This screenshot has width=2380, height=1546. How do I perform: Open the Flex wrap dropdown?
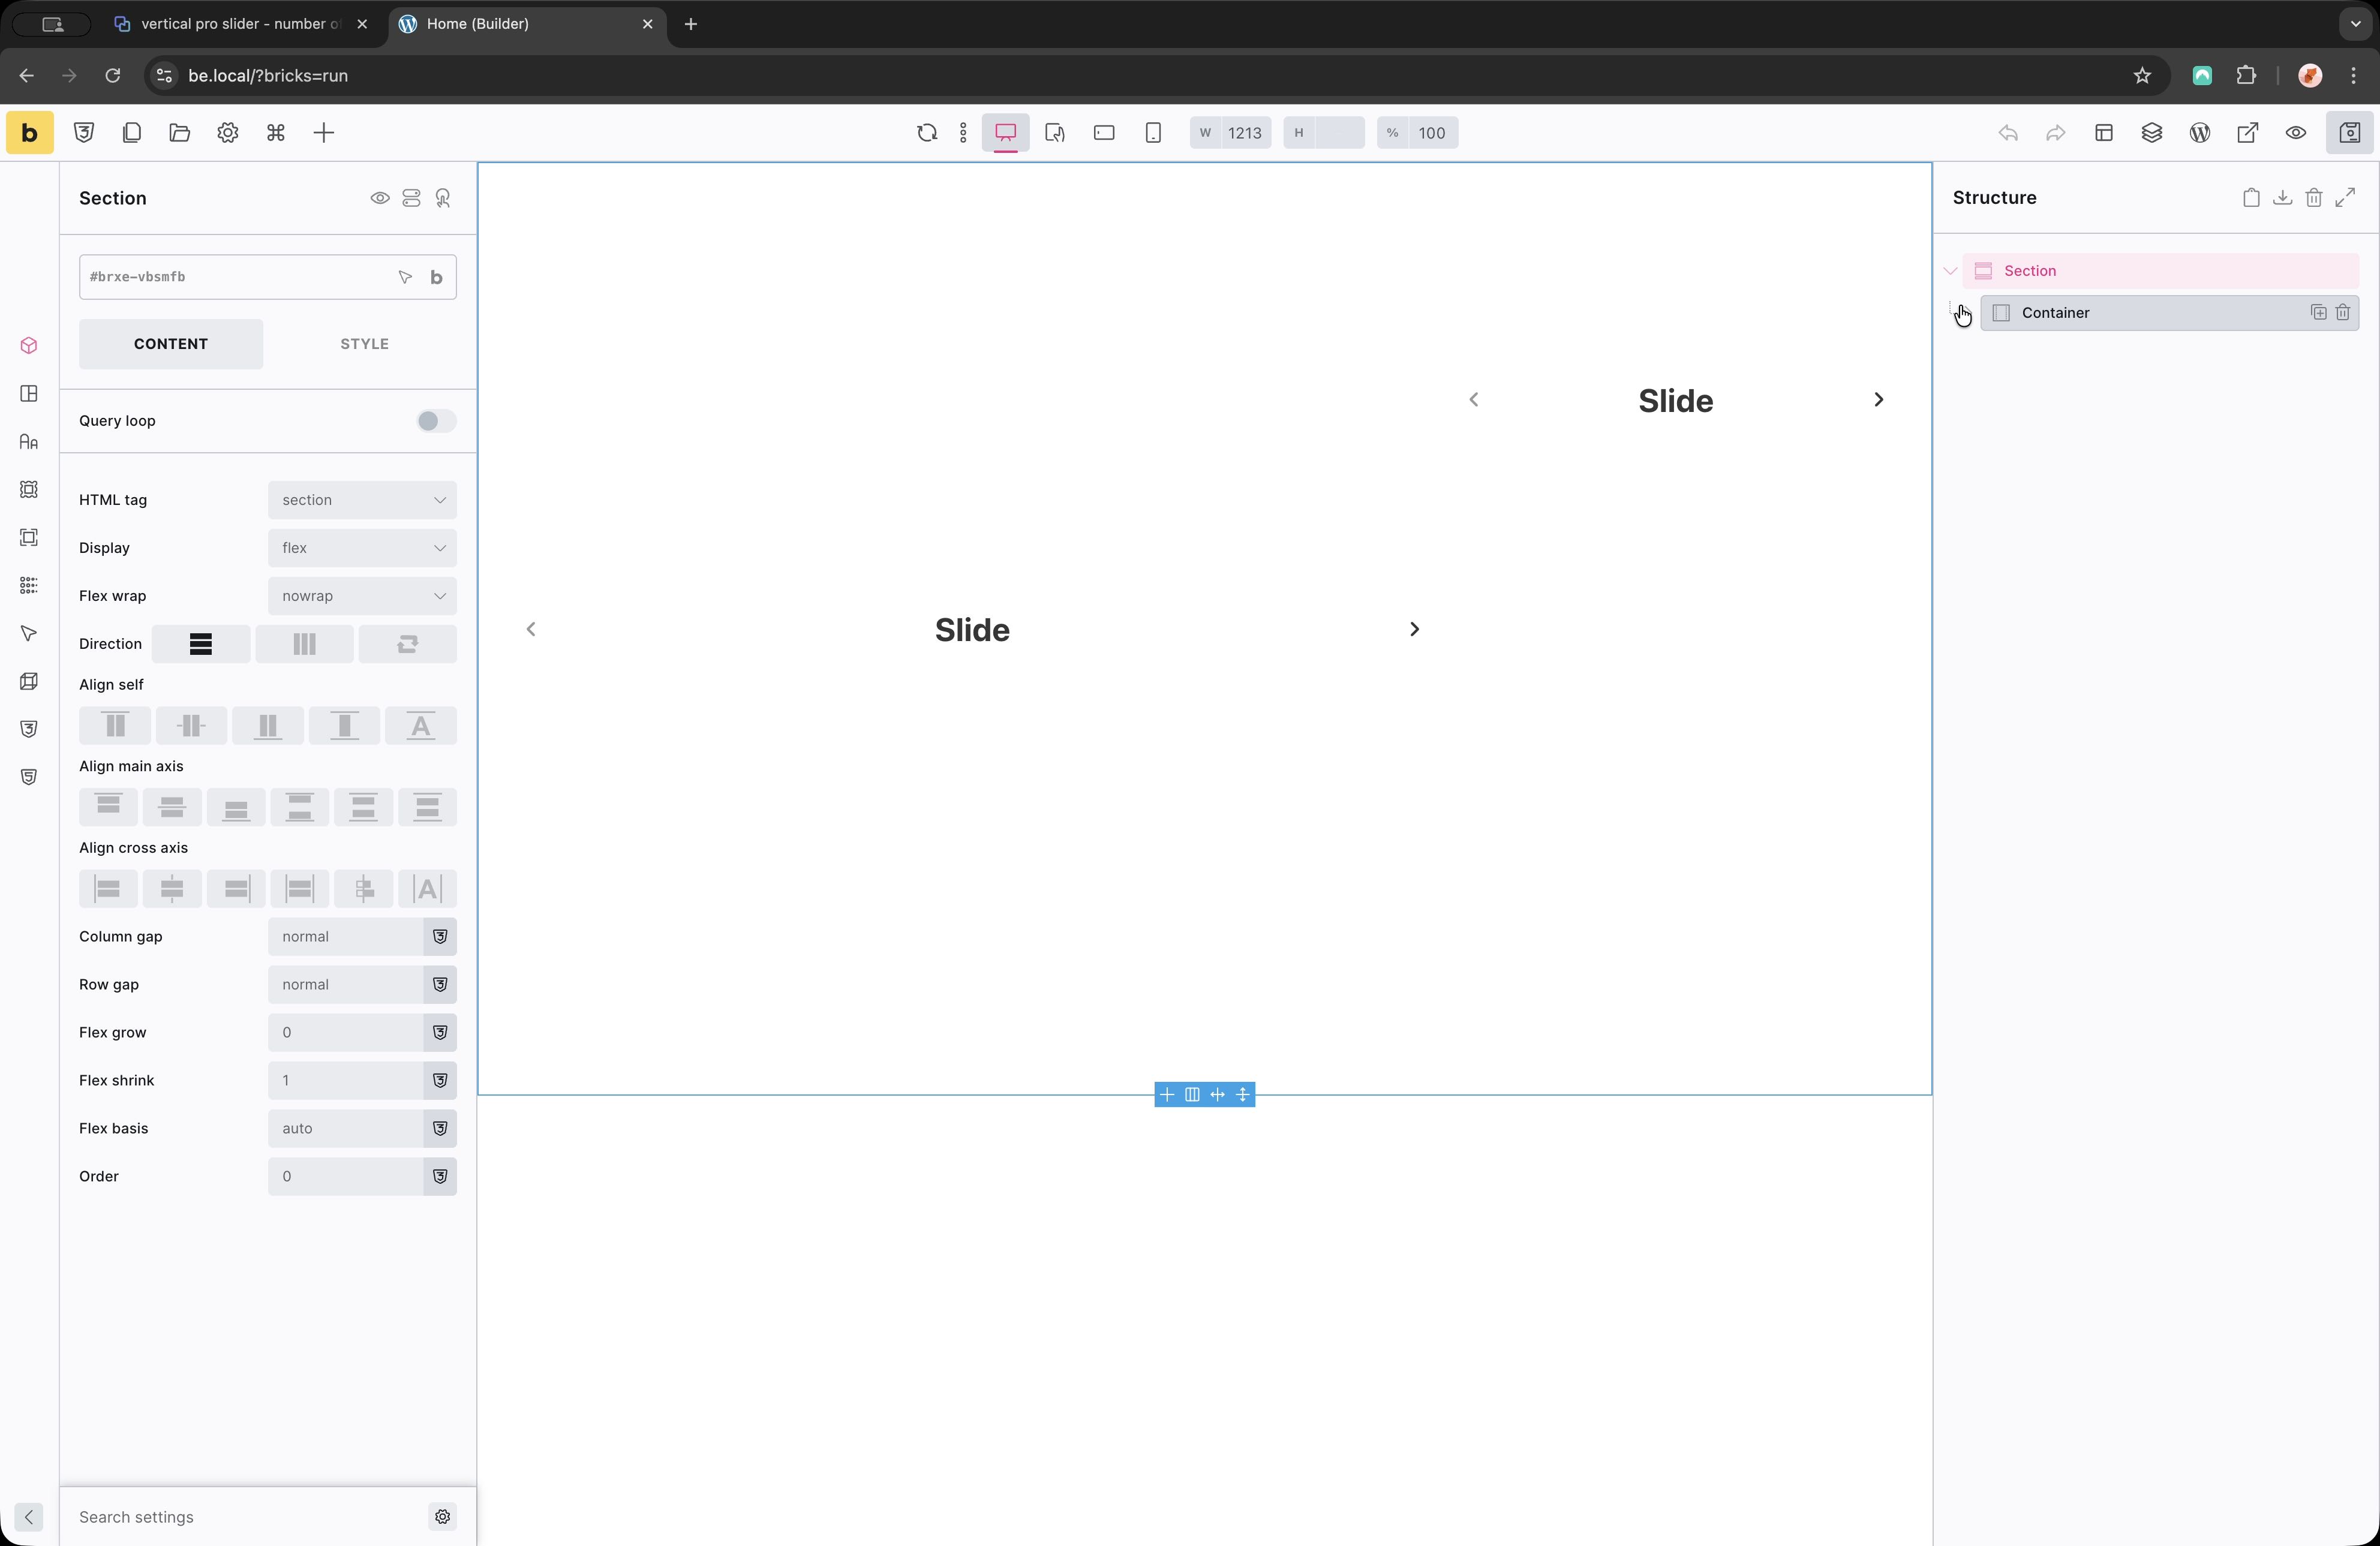coord(362,596)
